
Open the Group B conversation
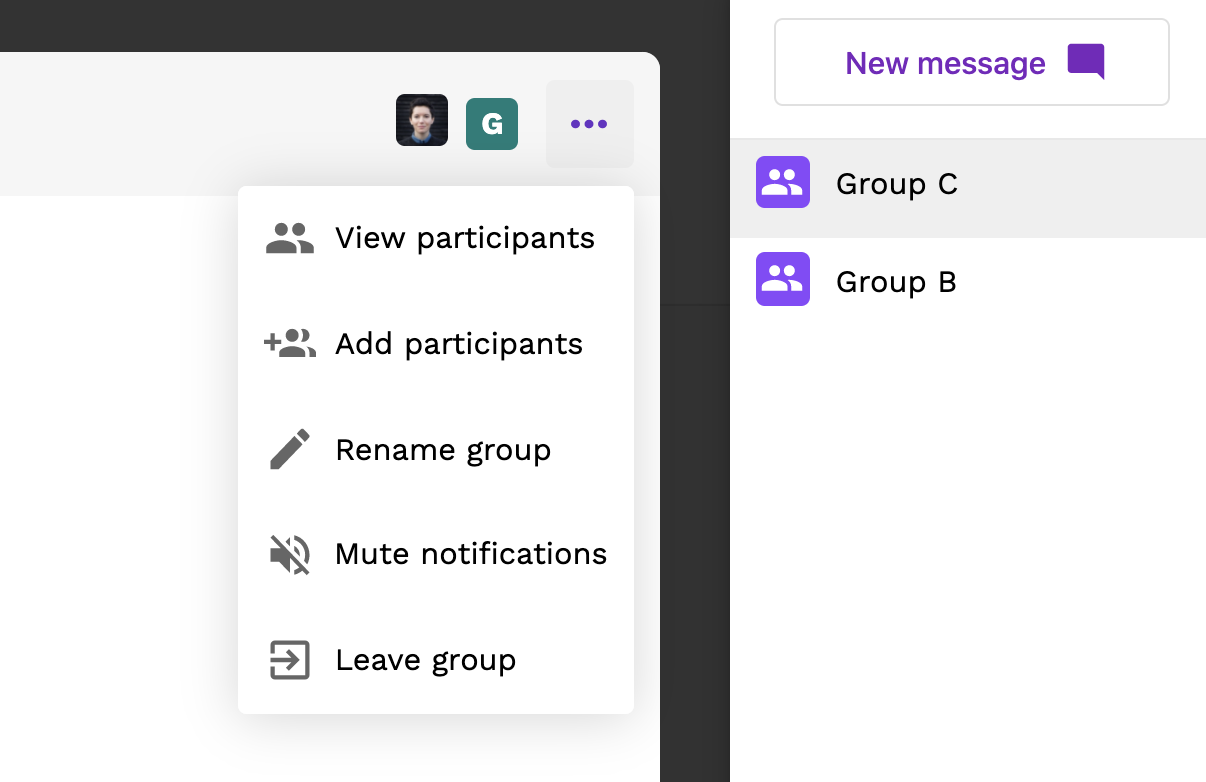click(x=968, y=281)
